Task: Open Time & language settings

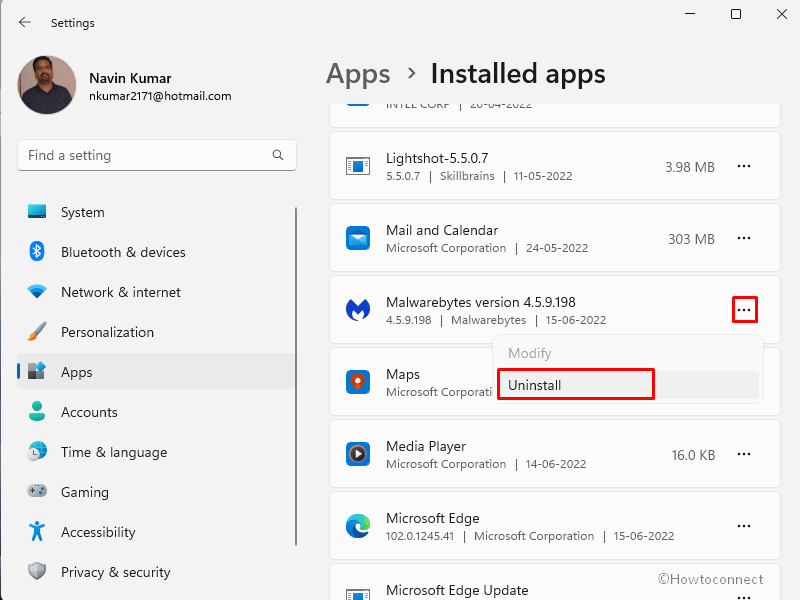Action: [156, 452]
